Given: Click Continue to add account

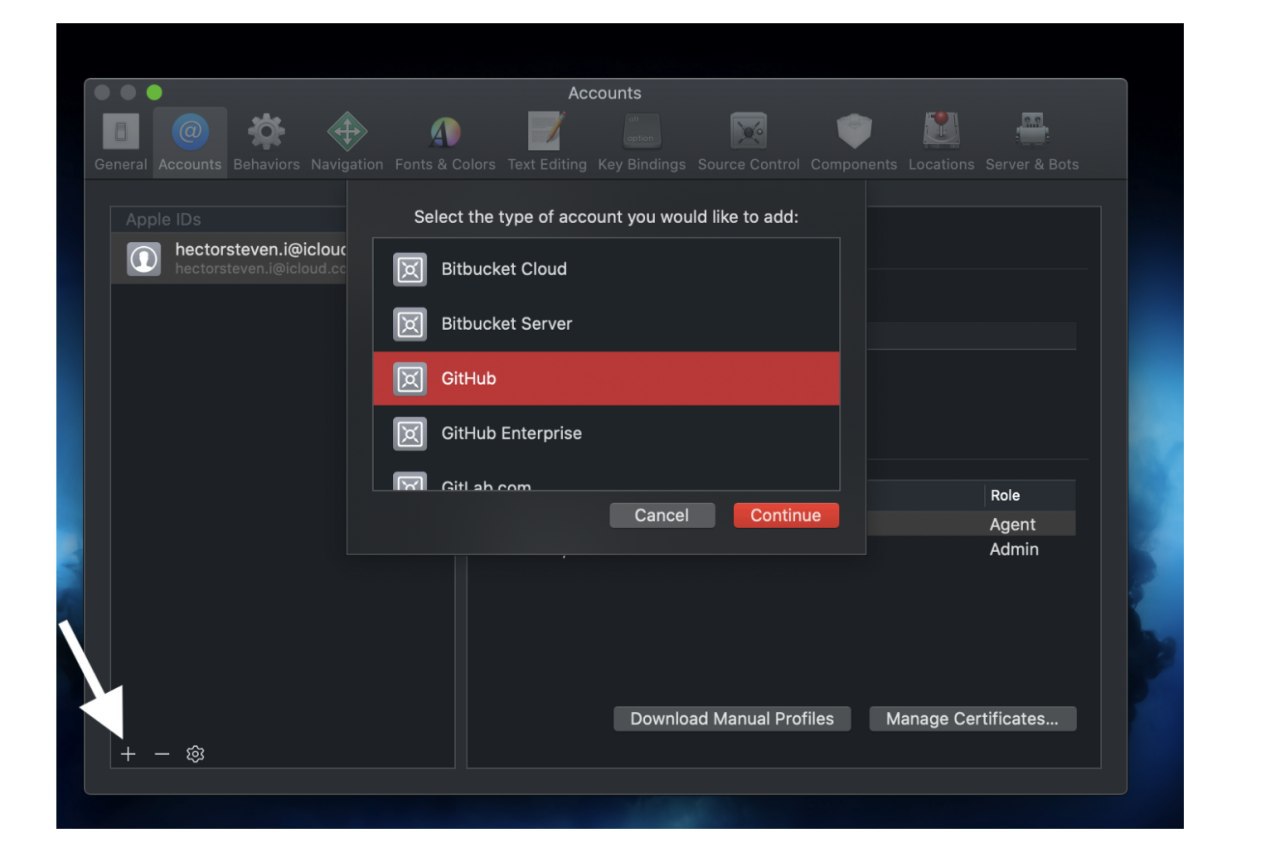Looking at the screenshot, I should (786, 515).
